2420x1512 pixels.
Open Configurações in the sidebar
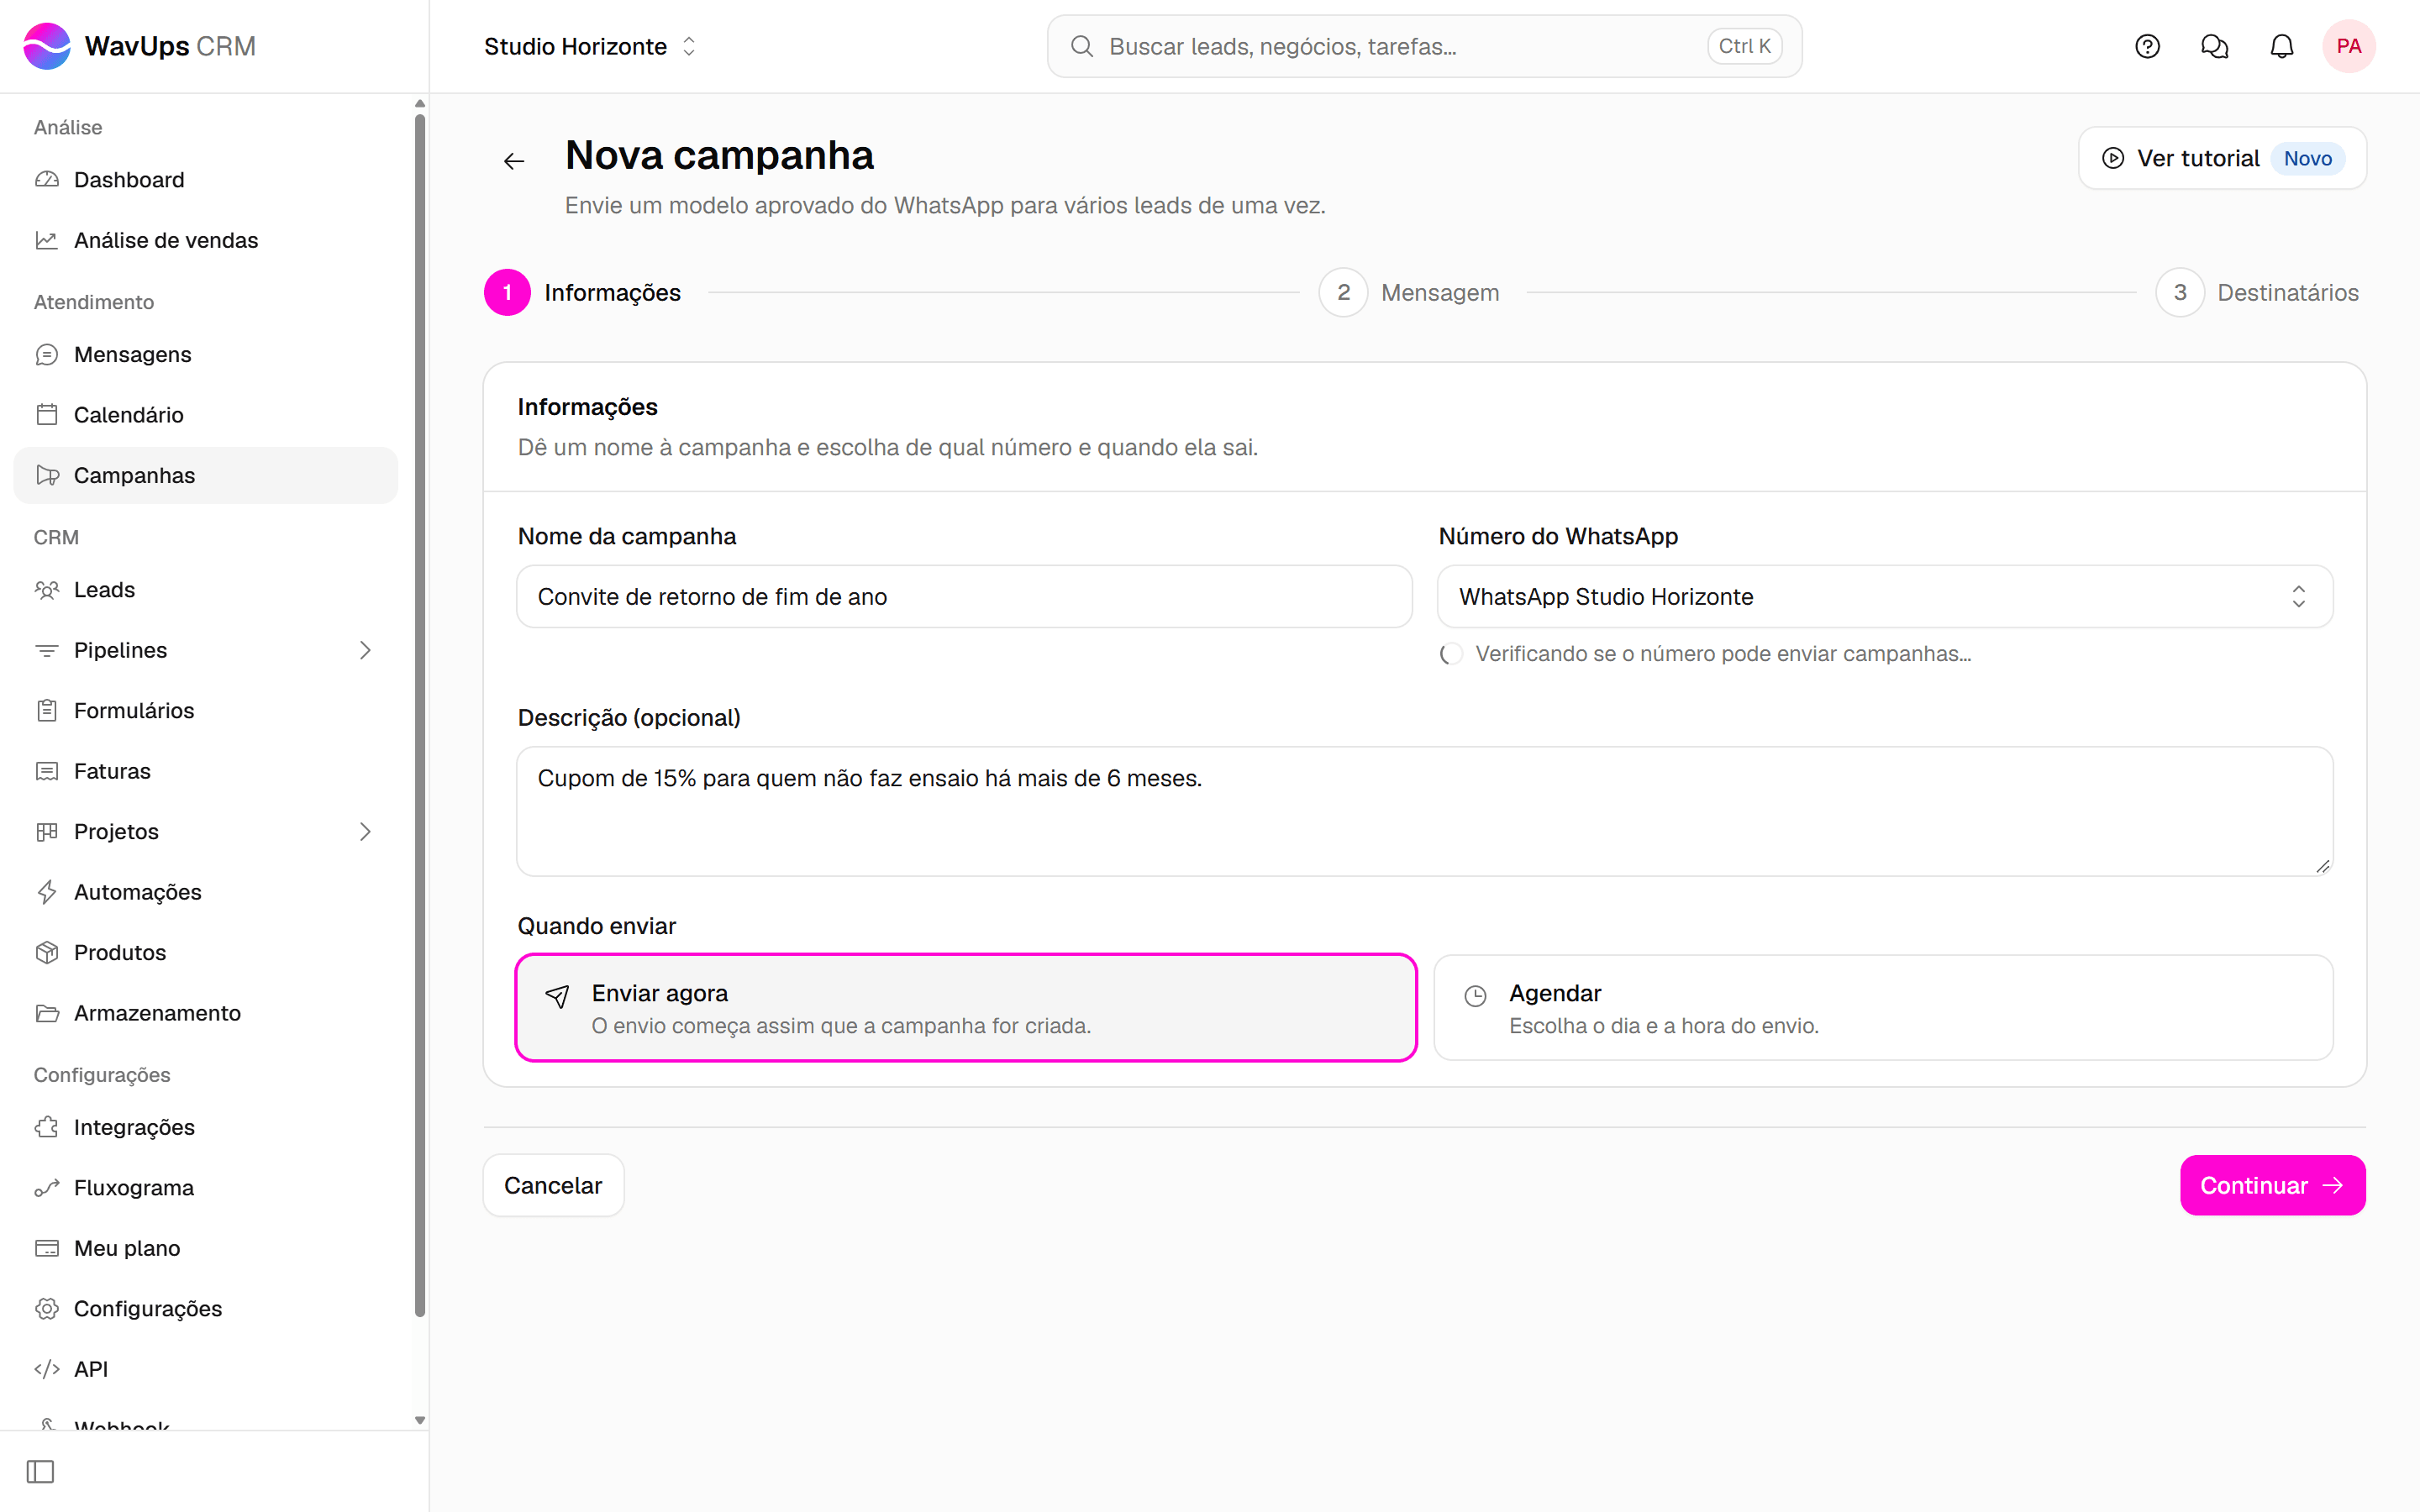(206, 1309)
